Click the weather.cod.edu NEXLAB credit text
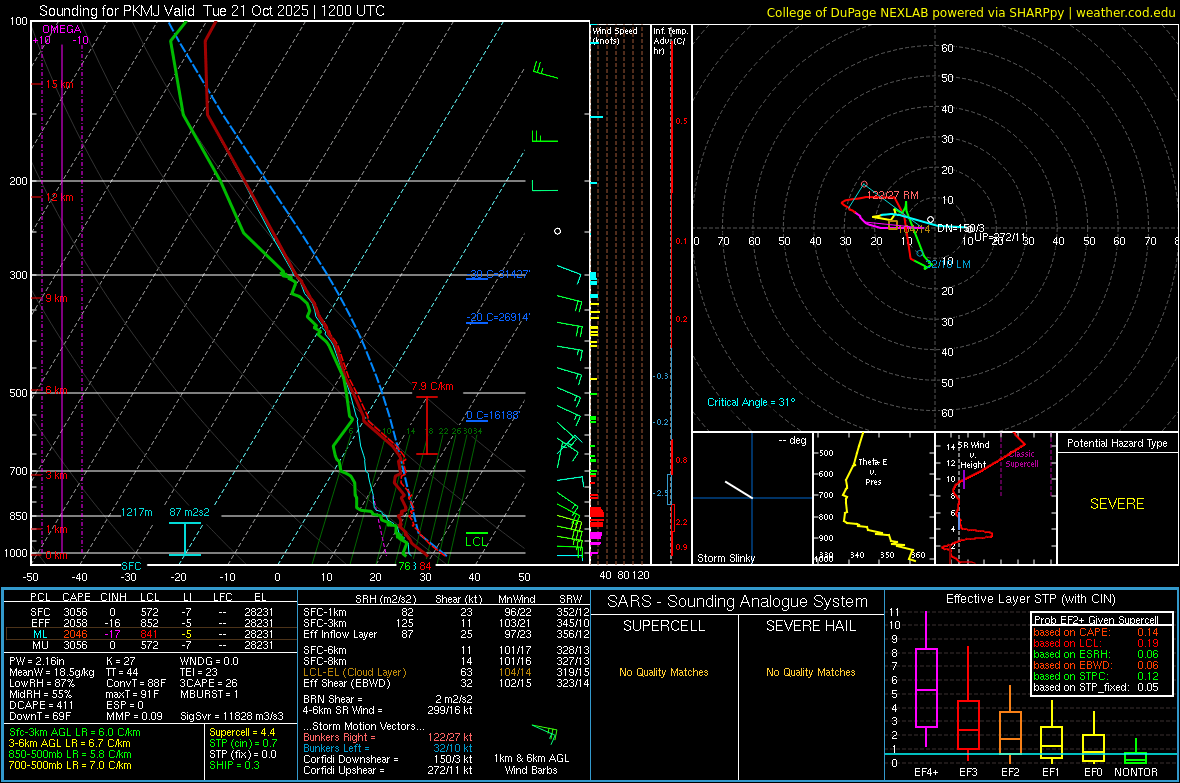Viewport: 1180px width, 783px height. click(970, 12)
